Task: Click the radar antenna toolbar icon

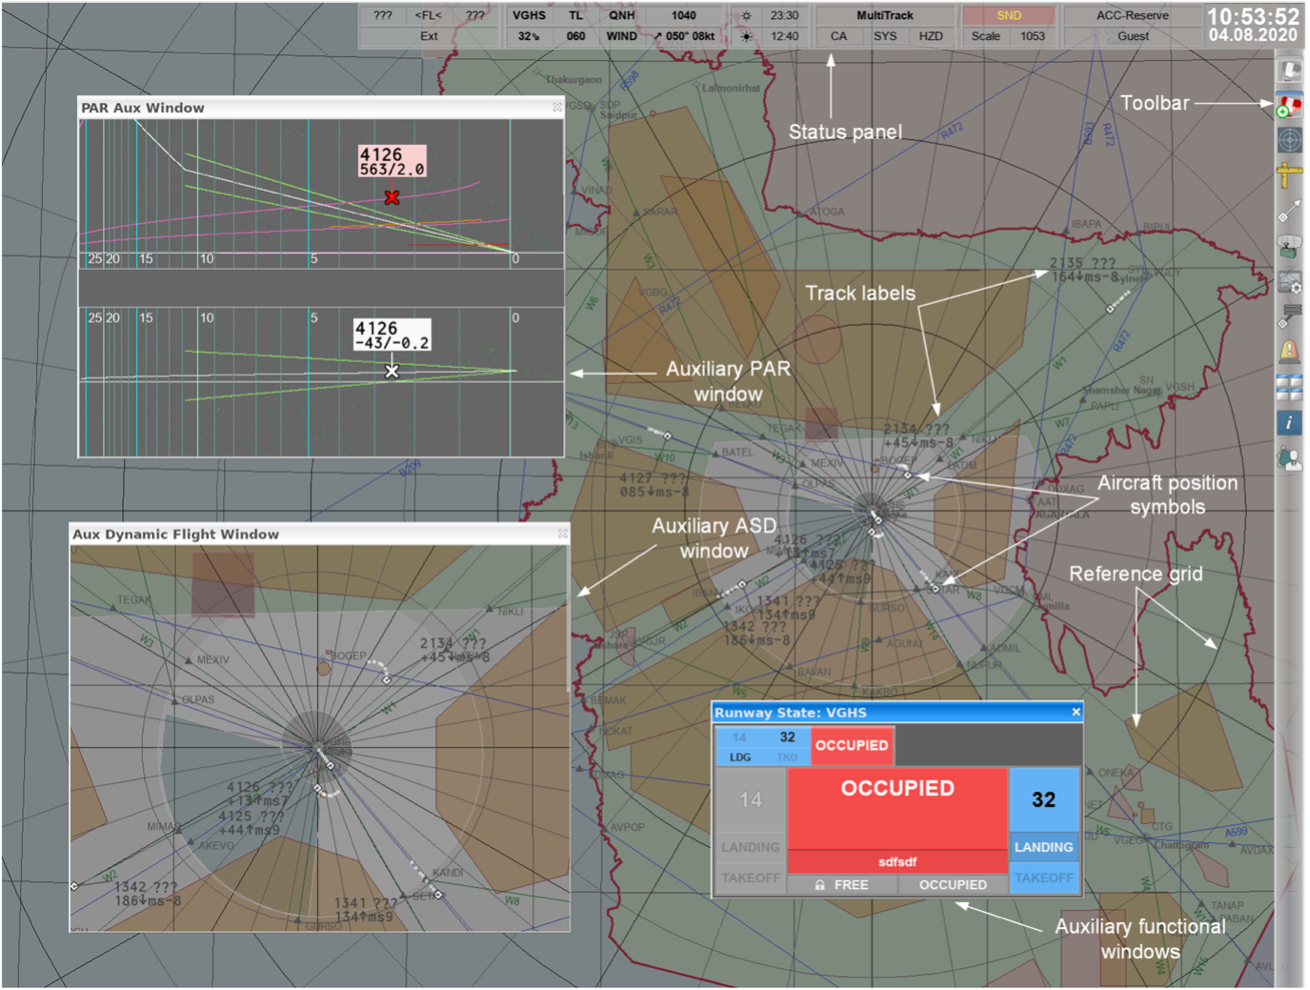Action: [x=1289, y=248]
